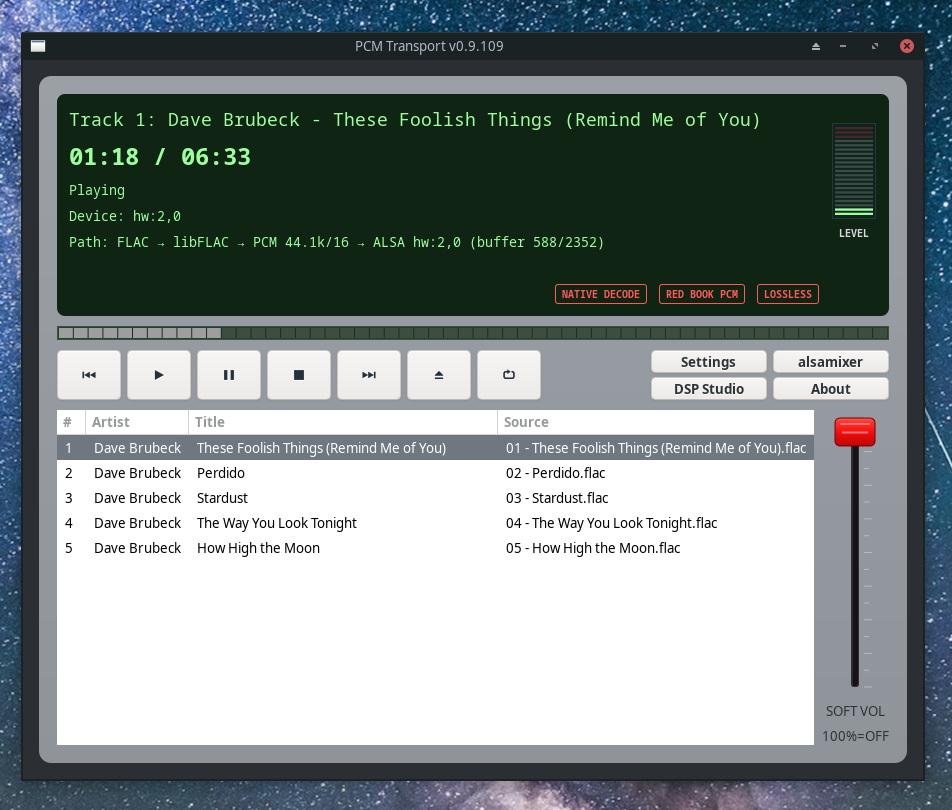952x810 pixels.
Task: Click source 01 - These Foolish Things.flac
Action: tap(656, 448)
